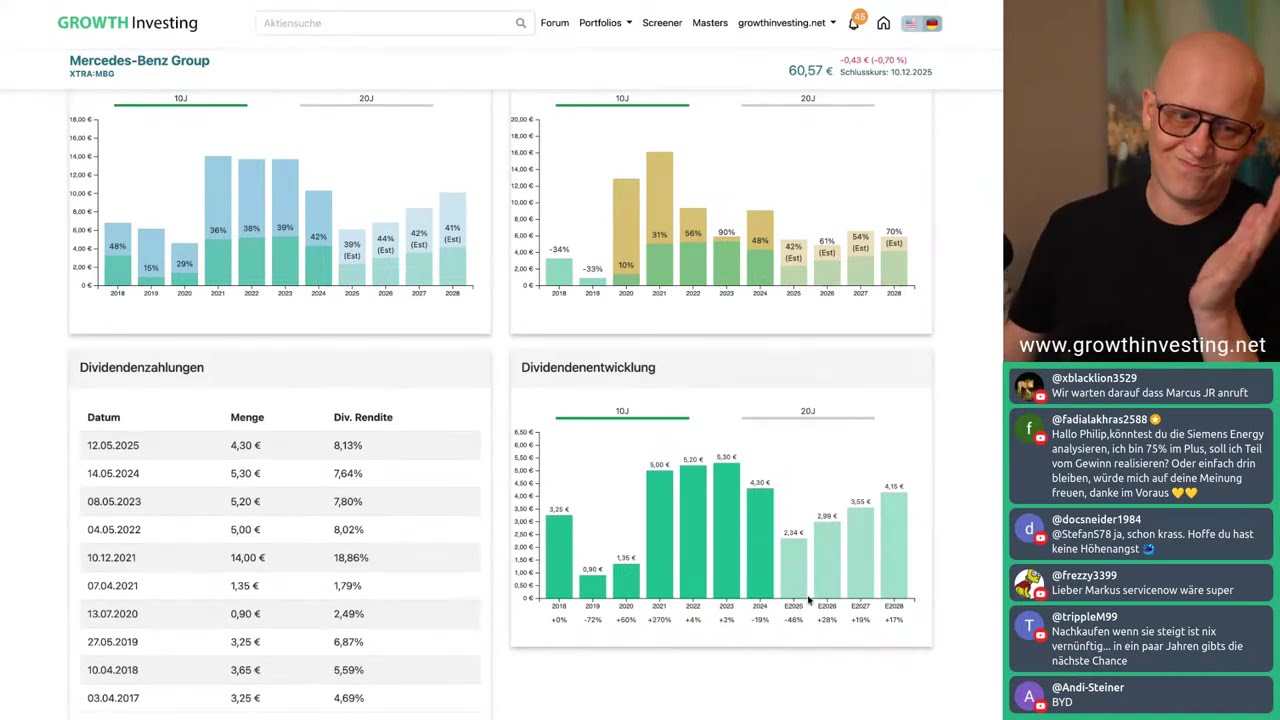Click the GROWTH Investing logo
The image size is (1280, 720).
click(127, 22)
